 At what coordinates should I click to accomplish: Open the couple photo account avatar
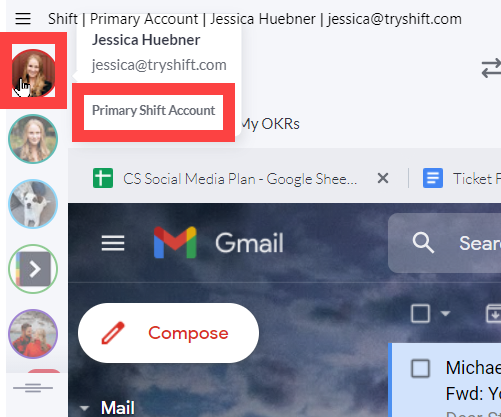[x=33, y=334]
